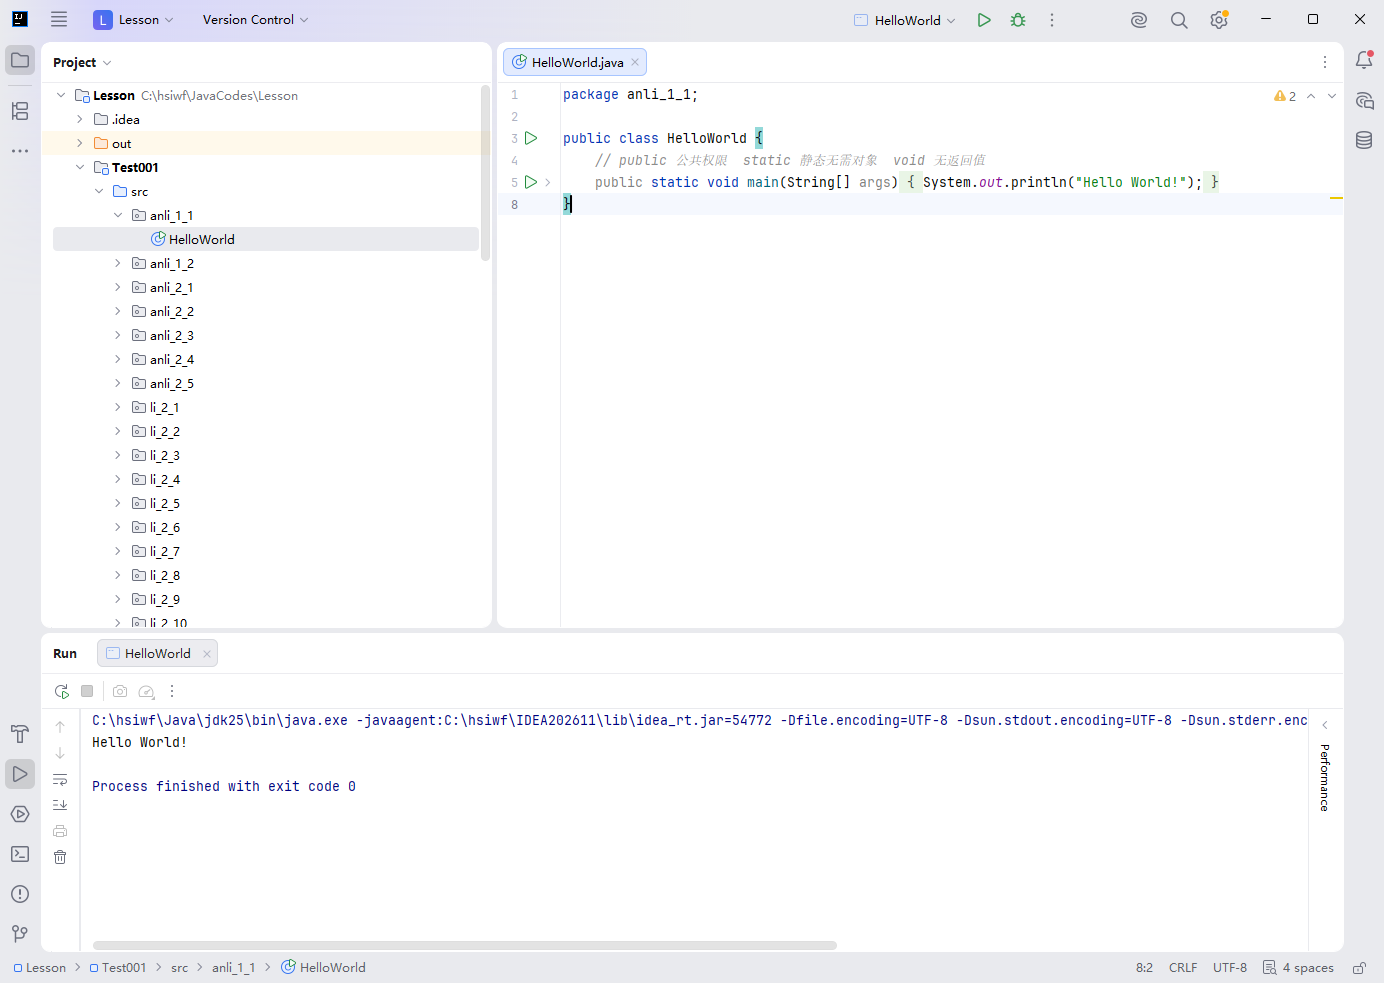Viewport: 1384px width, 983px height.
Task: Open the Project tool window folder icon
Action: click(20, 60)
